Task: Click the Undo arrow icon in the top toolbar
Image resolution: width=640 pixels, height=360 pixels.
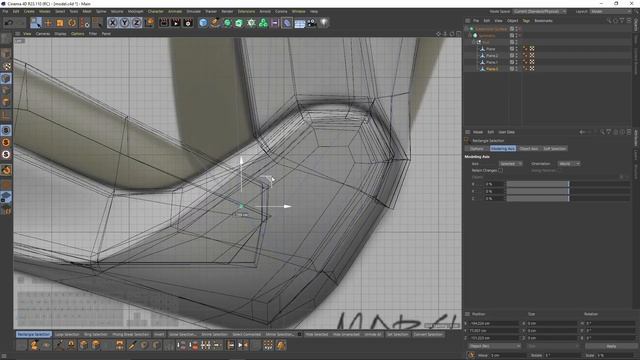Action: pos(9,23)
